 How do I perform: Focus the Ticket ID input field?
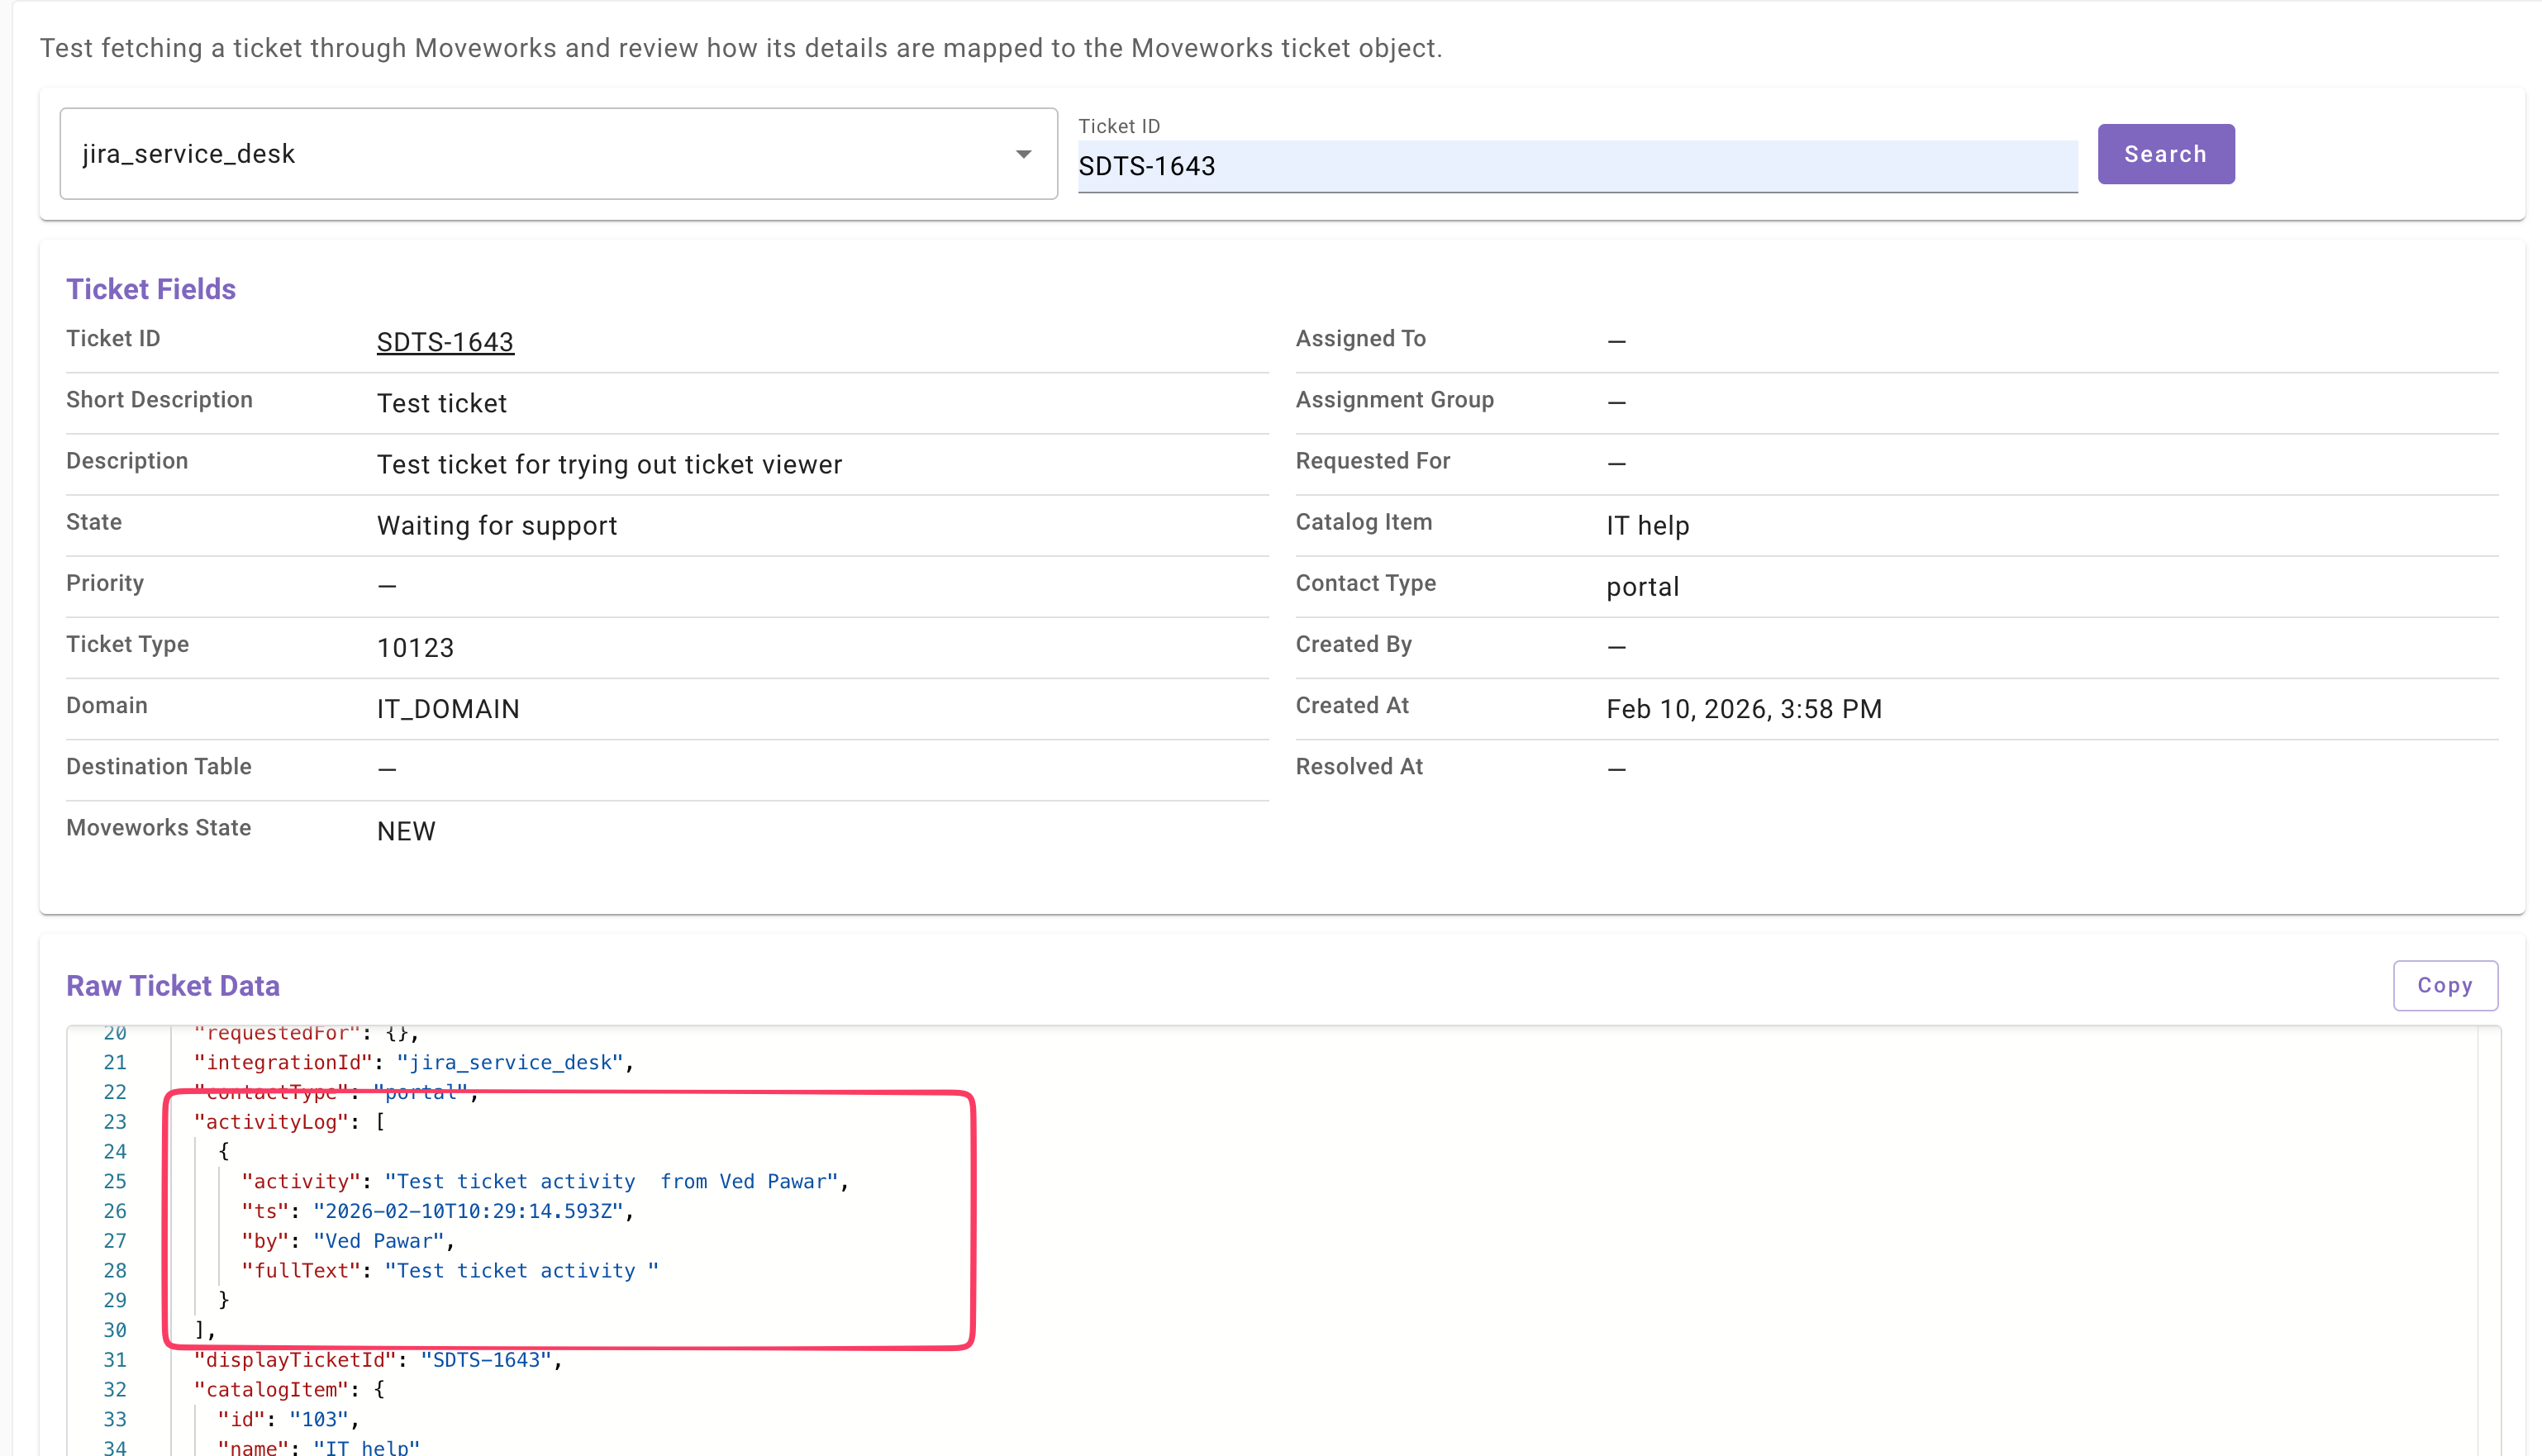tap(1575, 166)
